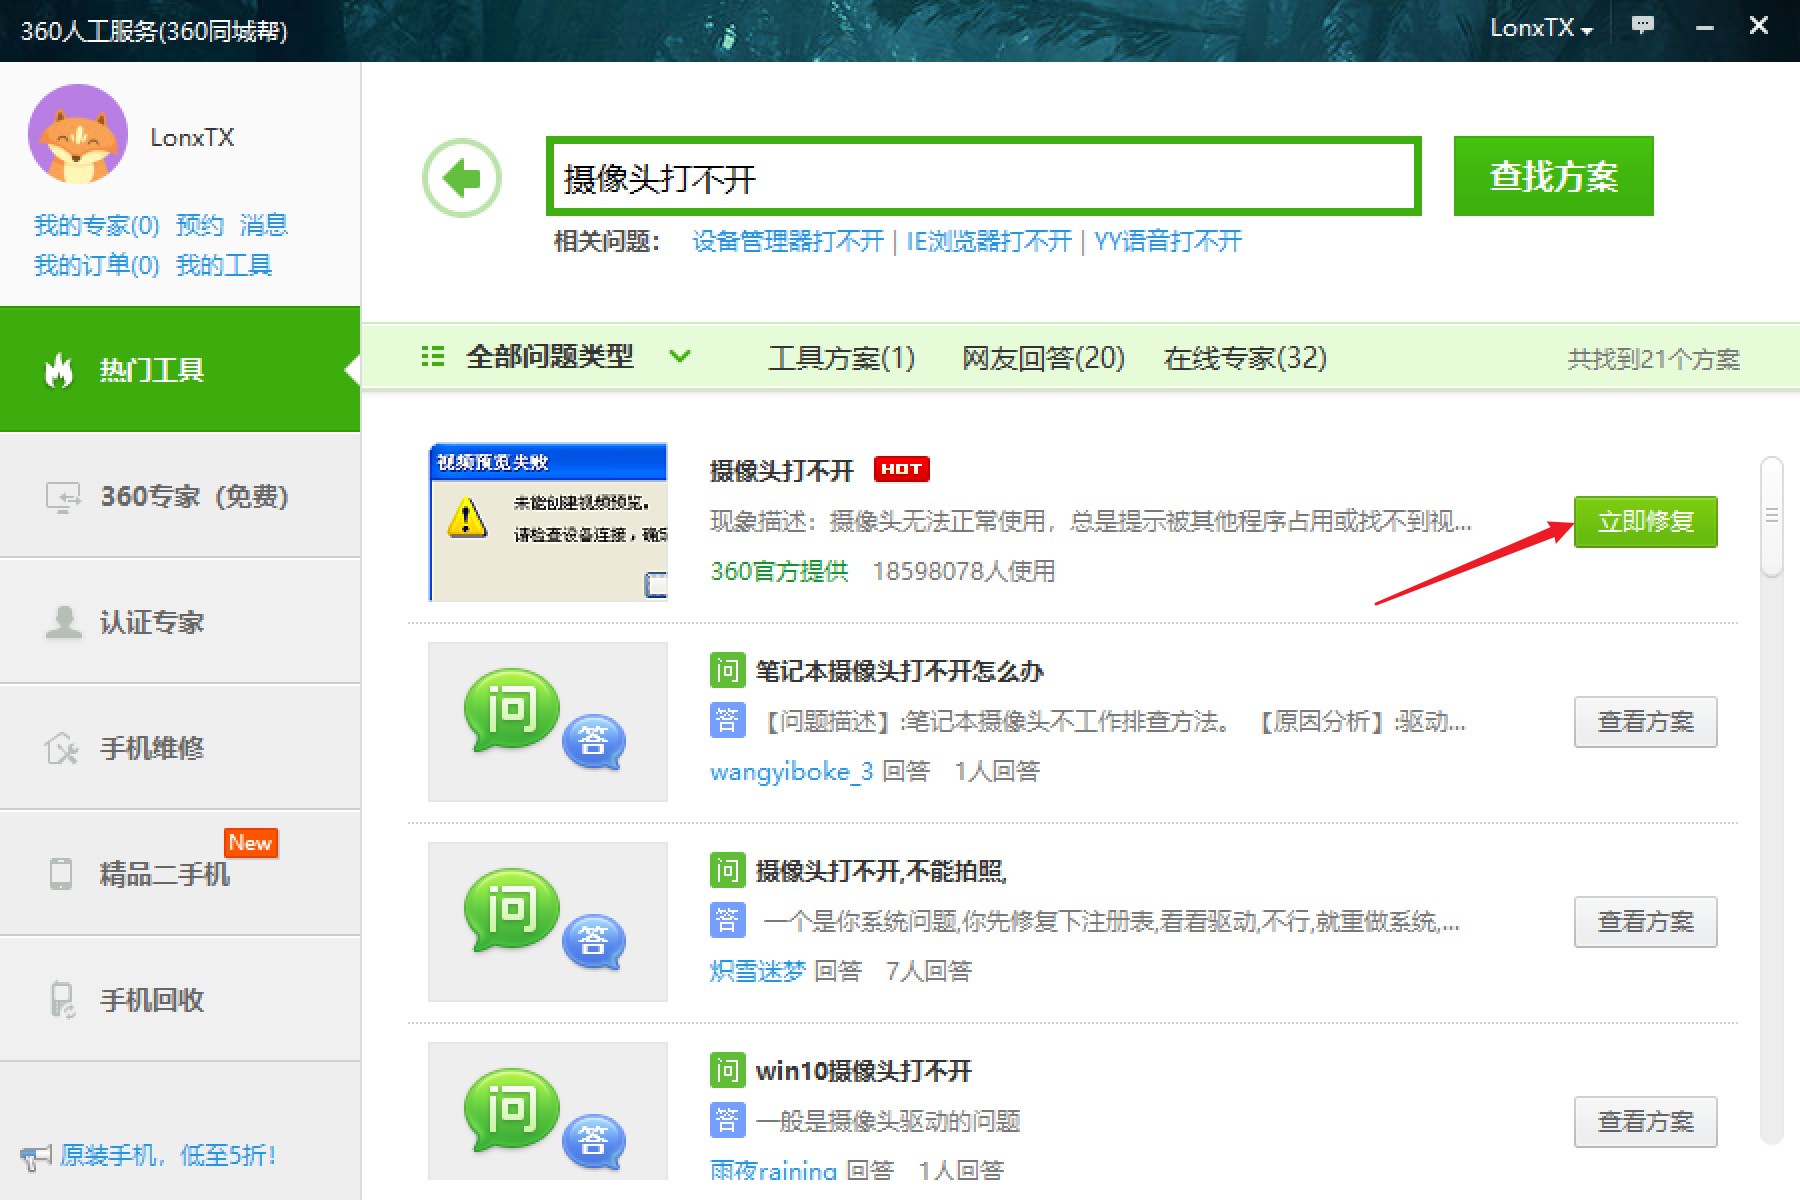
Task: Open related question IE浏览器打不开
Action: coord(988,241)
